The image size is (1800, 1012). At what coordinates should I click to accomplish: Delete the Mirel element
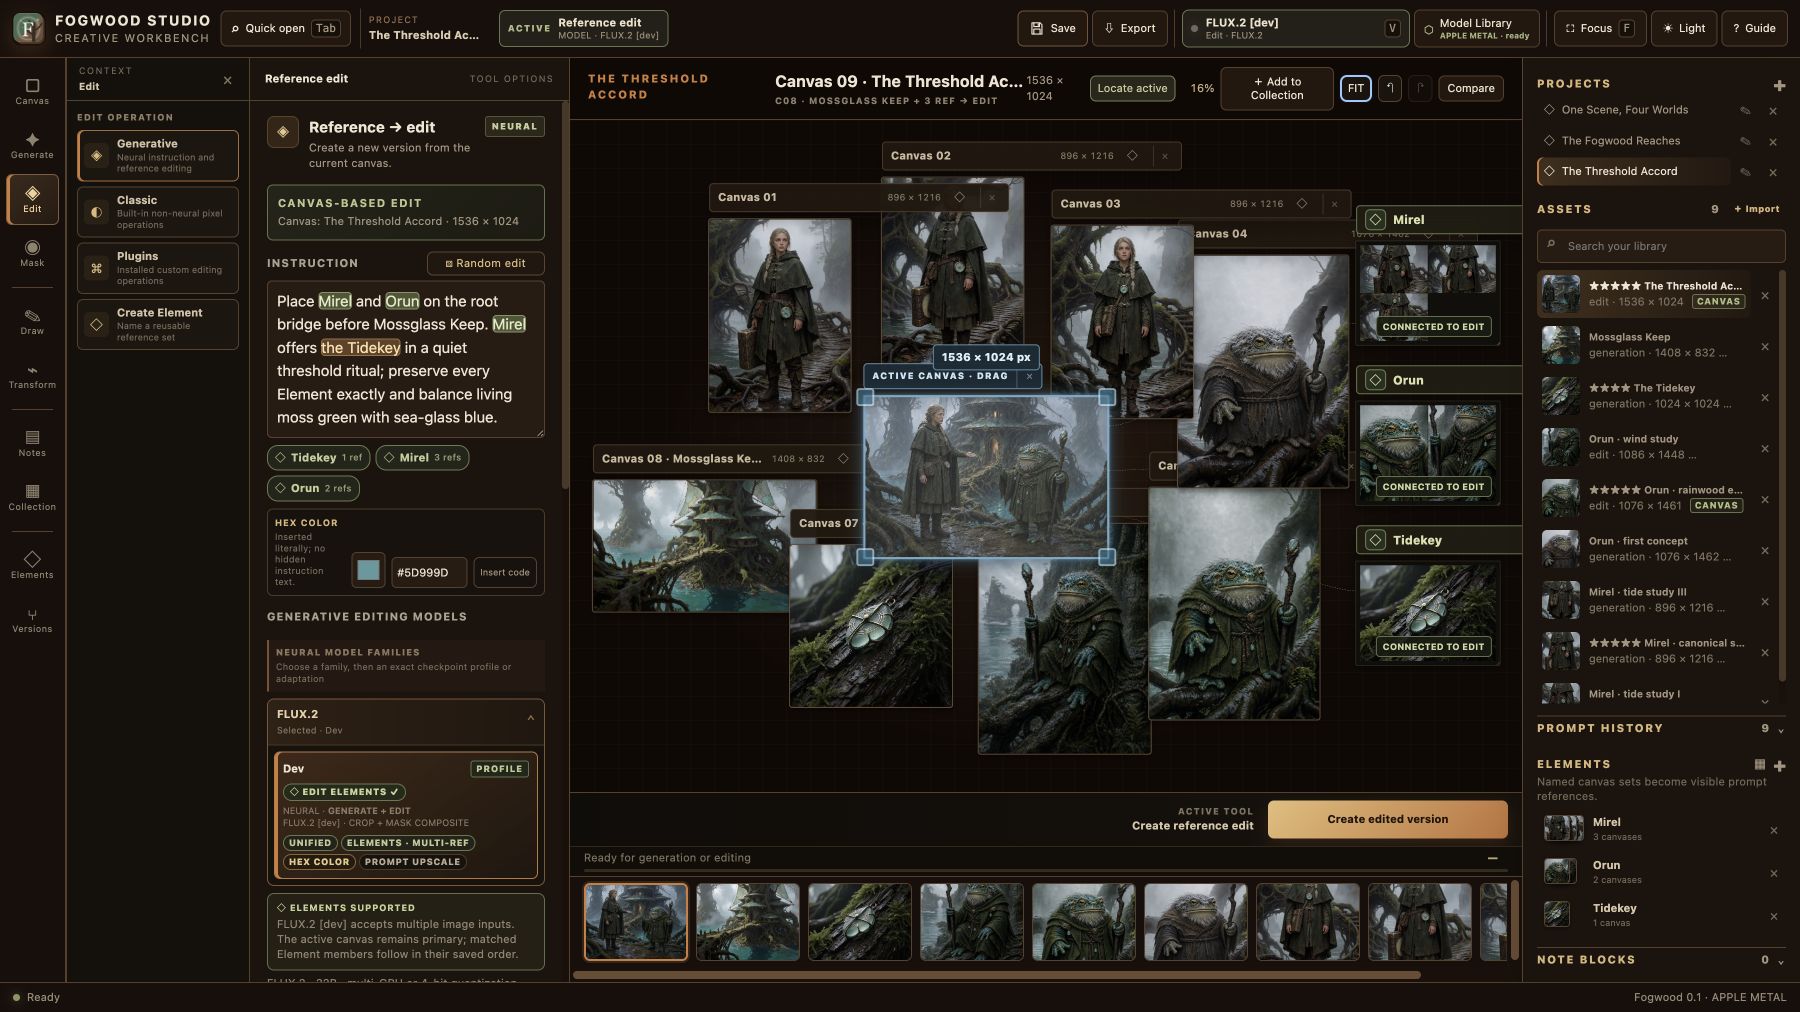coord(1774,830)
